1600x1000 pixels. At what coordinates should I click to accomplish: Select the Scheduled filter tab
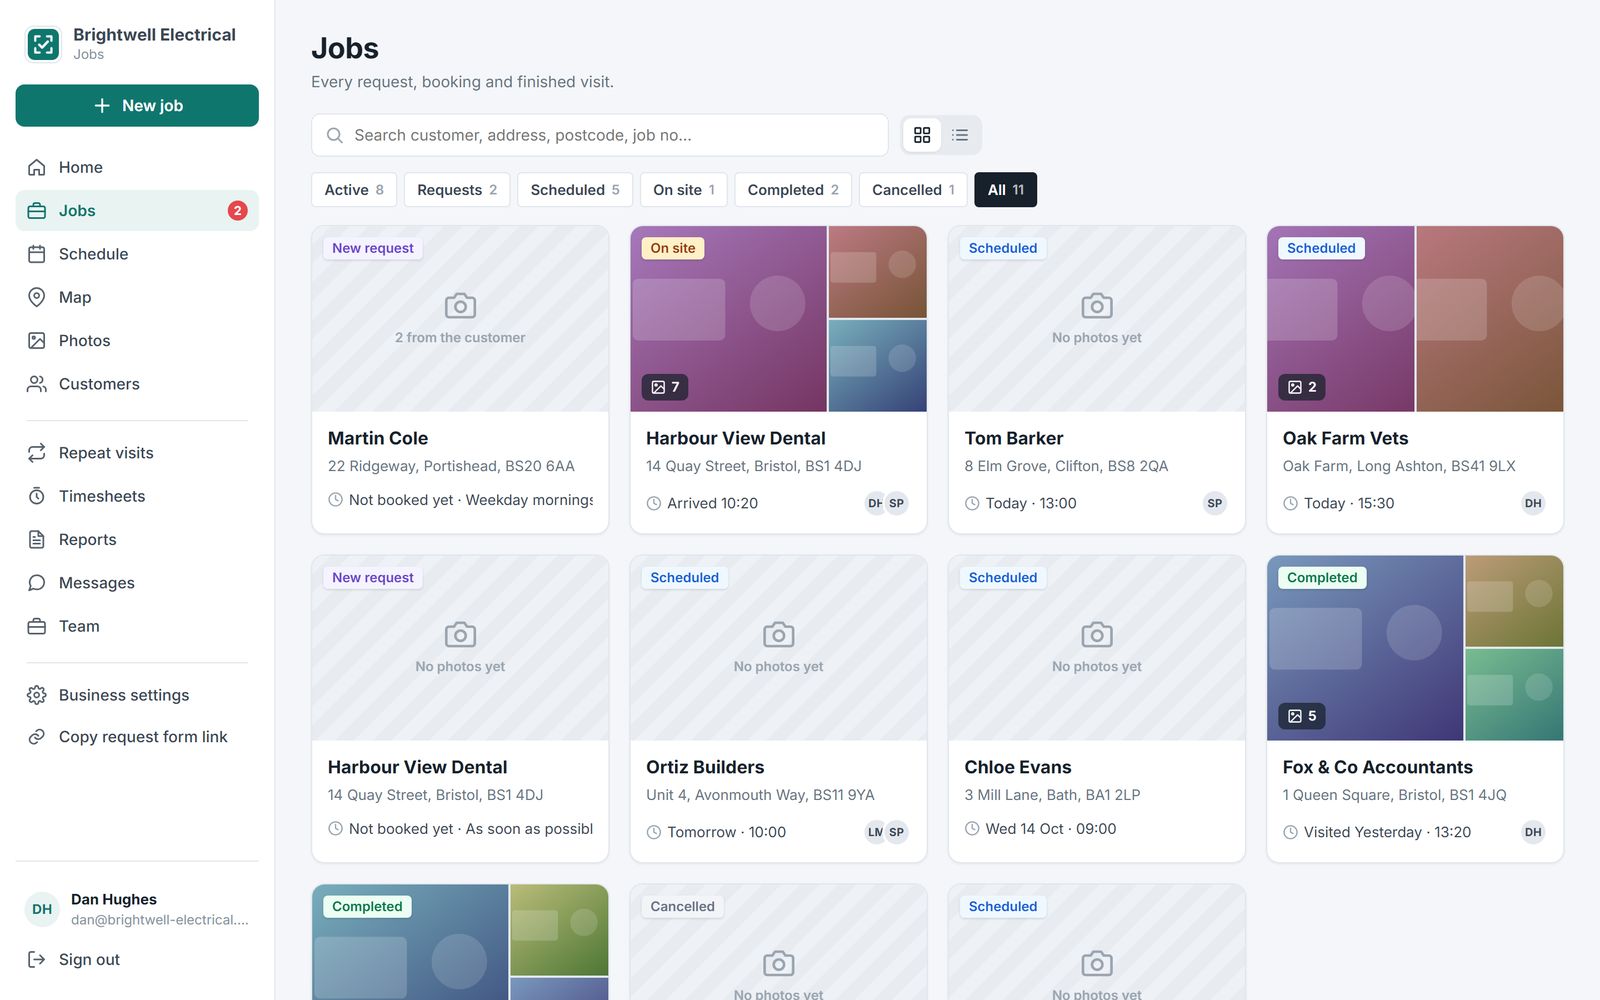pyautogui.click(x=575, y=190)
